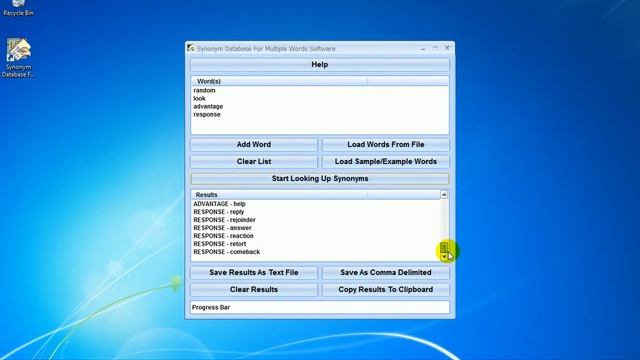Clear the word list with Clear List
640x360 pixels.
(x=254, y=162)
